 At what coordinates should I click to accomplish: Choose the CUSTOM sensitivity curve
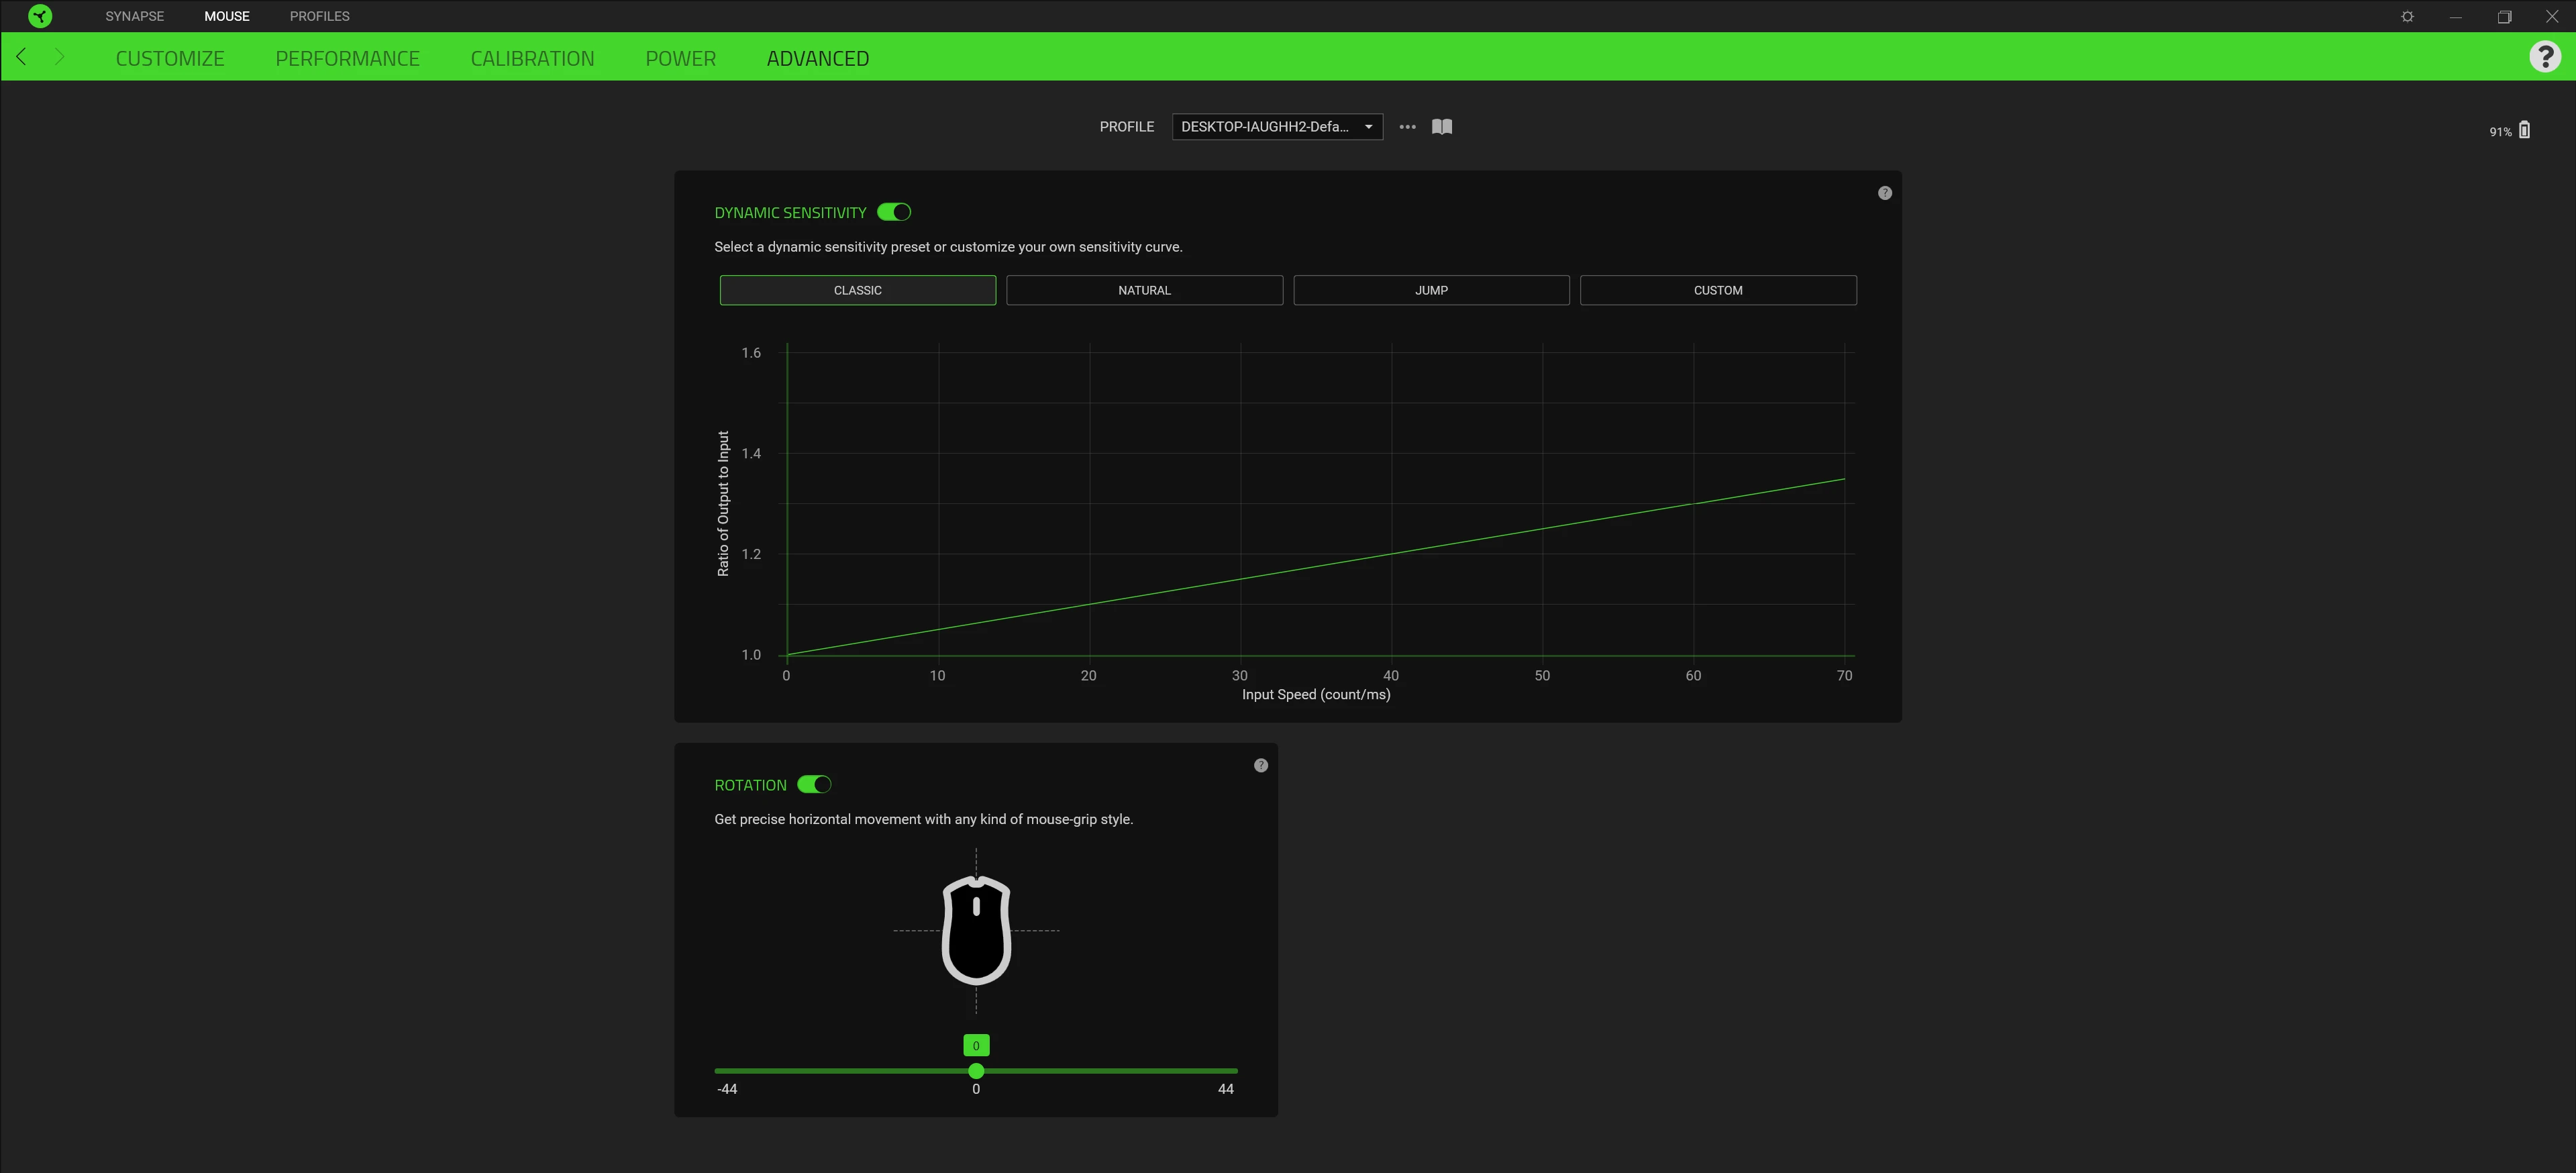pyautogui.click(x=1718, y=290)
